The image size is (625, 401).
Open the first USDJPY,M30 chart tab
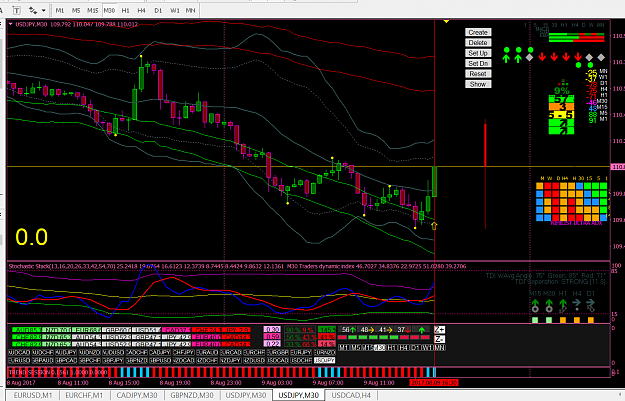click(x=246, y=395)
